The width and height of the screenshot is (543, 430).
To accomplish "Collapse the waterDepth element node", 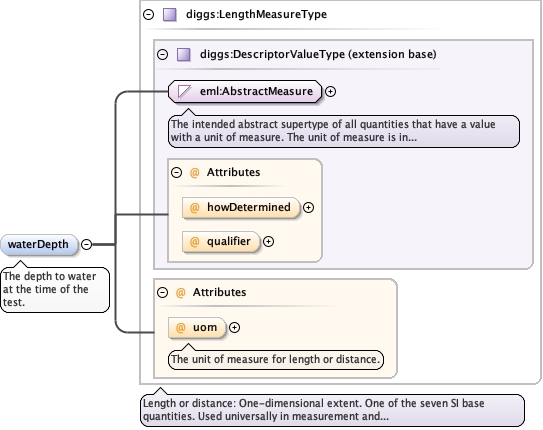I will (86, 244).
